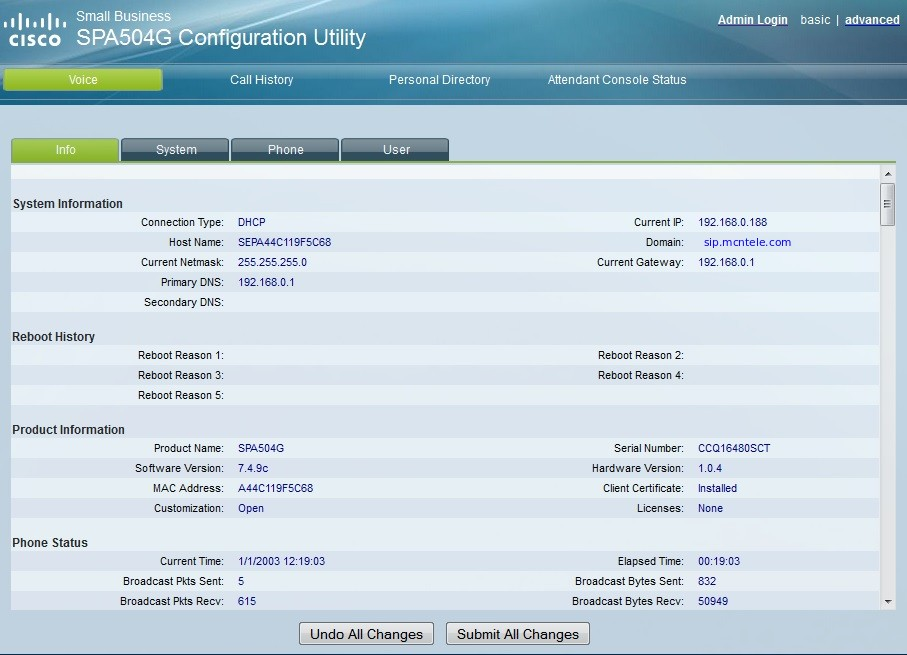Click the Primary DNS value 192.168.0.1
This screenshot has height=655, width=907.
click(x=266, y=282)
